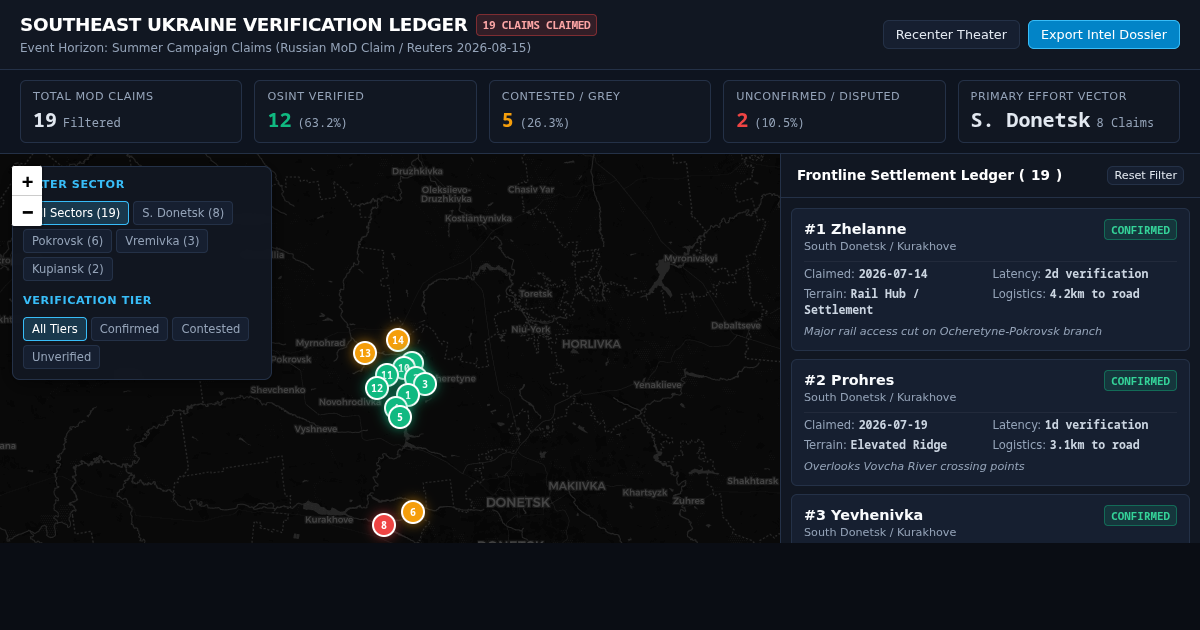Open the #1 Zhelanne ledger card
This screenshot has height=630, width=1200.
pyautogui.click(x=990, y=279)
